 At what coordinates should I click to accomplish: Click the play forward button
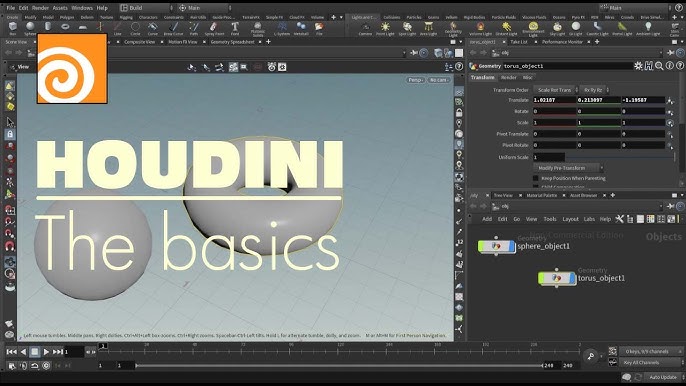point(46,352)
